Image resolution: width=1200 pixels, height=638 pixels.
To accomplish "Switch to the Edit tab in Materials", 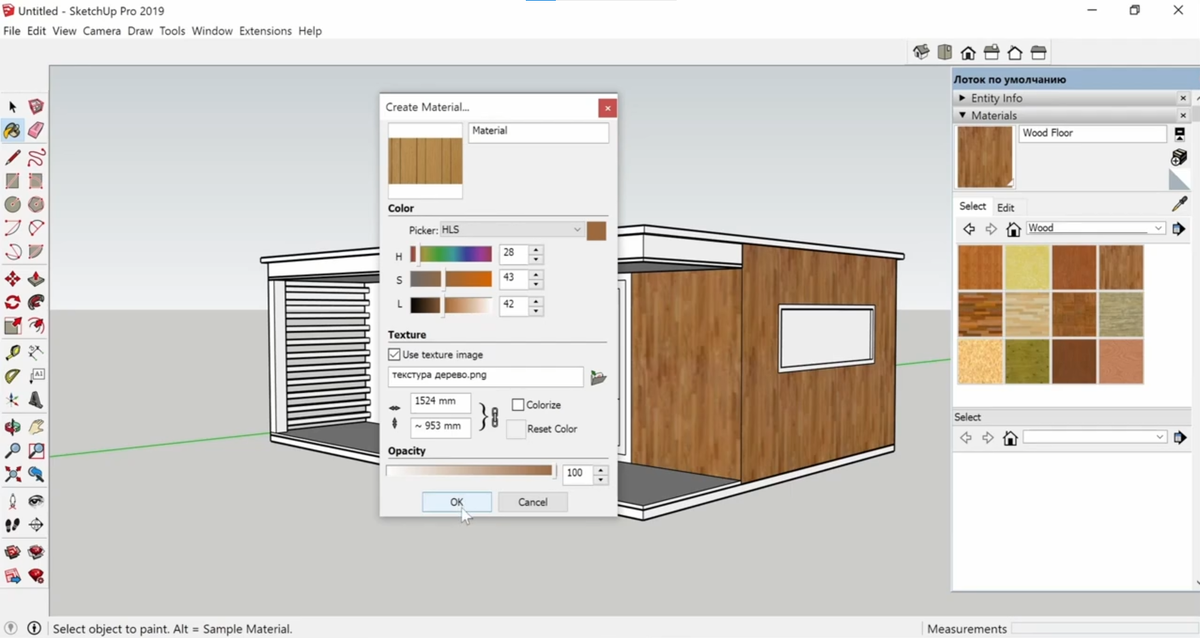I will [1007, 206].
